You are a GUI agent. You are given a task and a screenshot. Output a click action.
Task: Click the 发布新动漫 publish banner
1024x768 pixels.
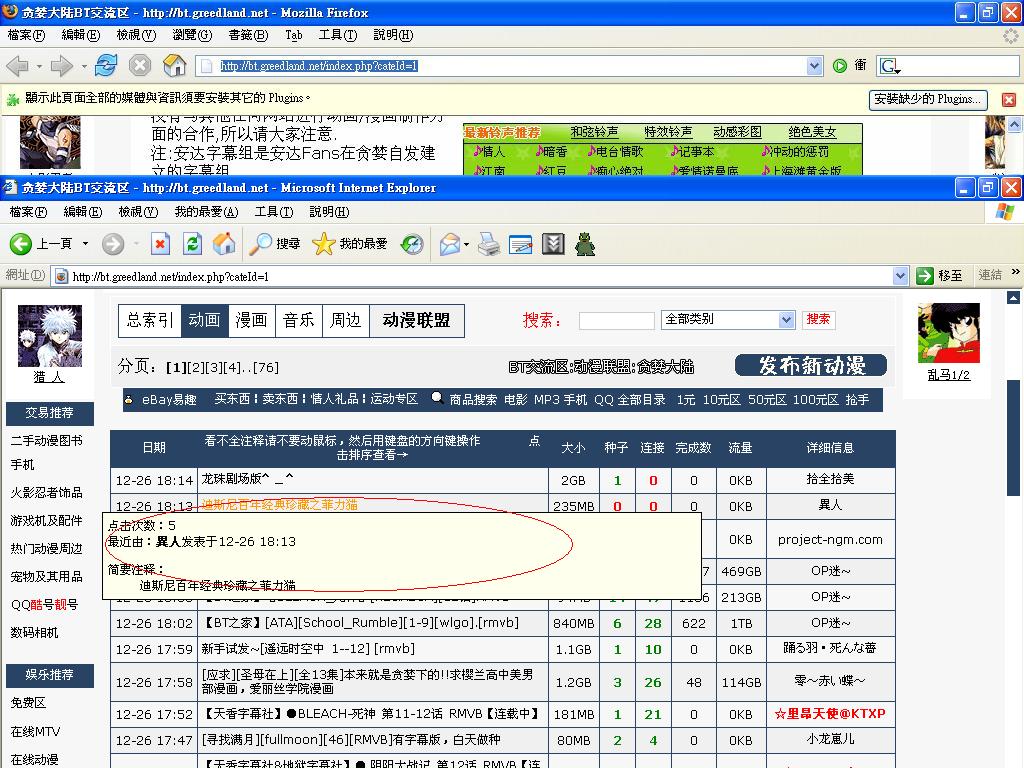(811, 366)
